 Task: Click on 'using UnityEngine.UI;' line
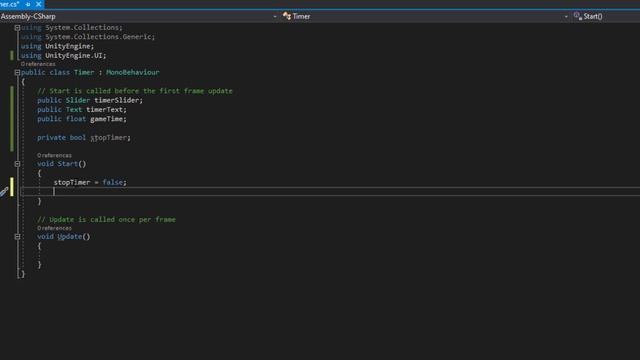63,56
